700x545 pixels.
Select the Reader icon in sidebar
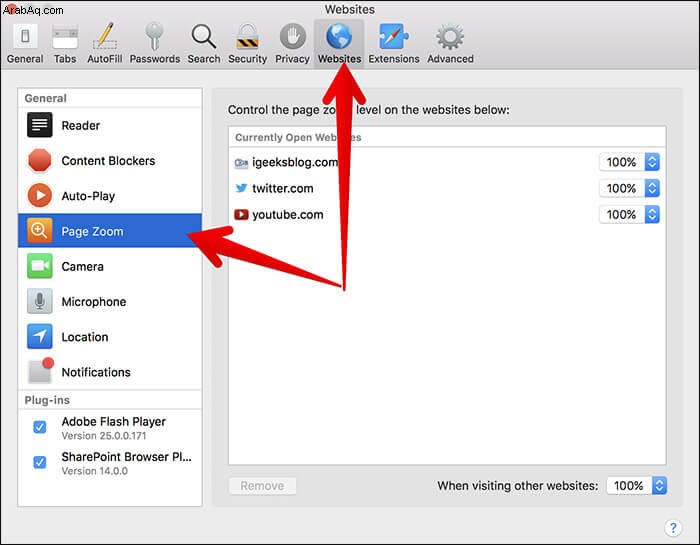[40, 125]
